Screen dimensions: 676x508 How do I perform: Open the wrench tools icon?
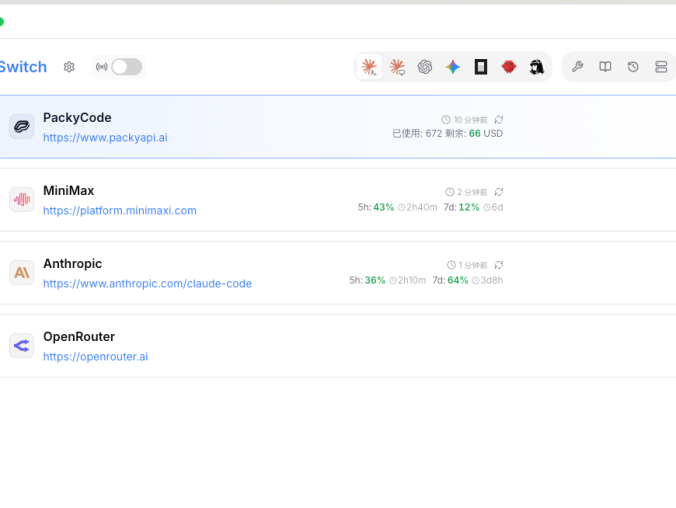577,67
